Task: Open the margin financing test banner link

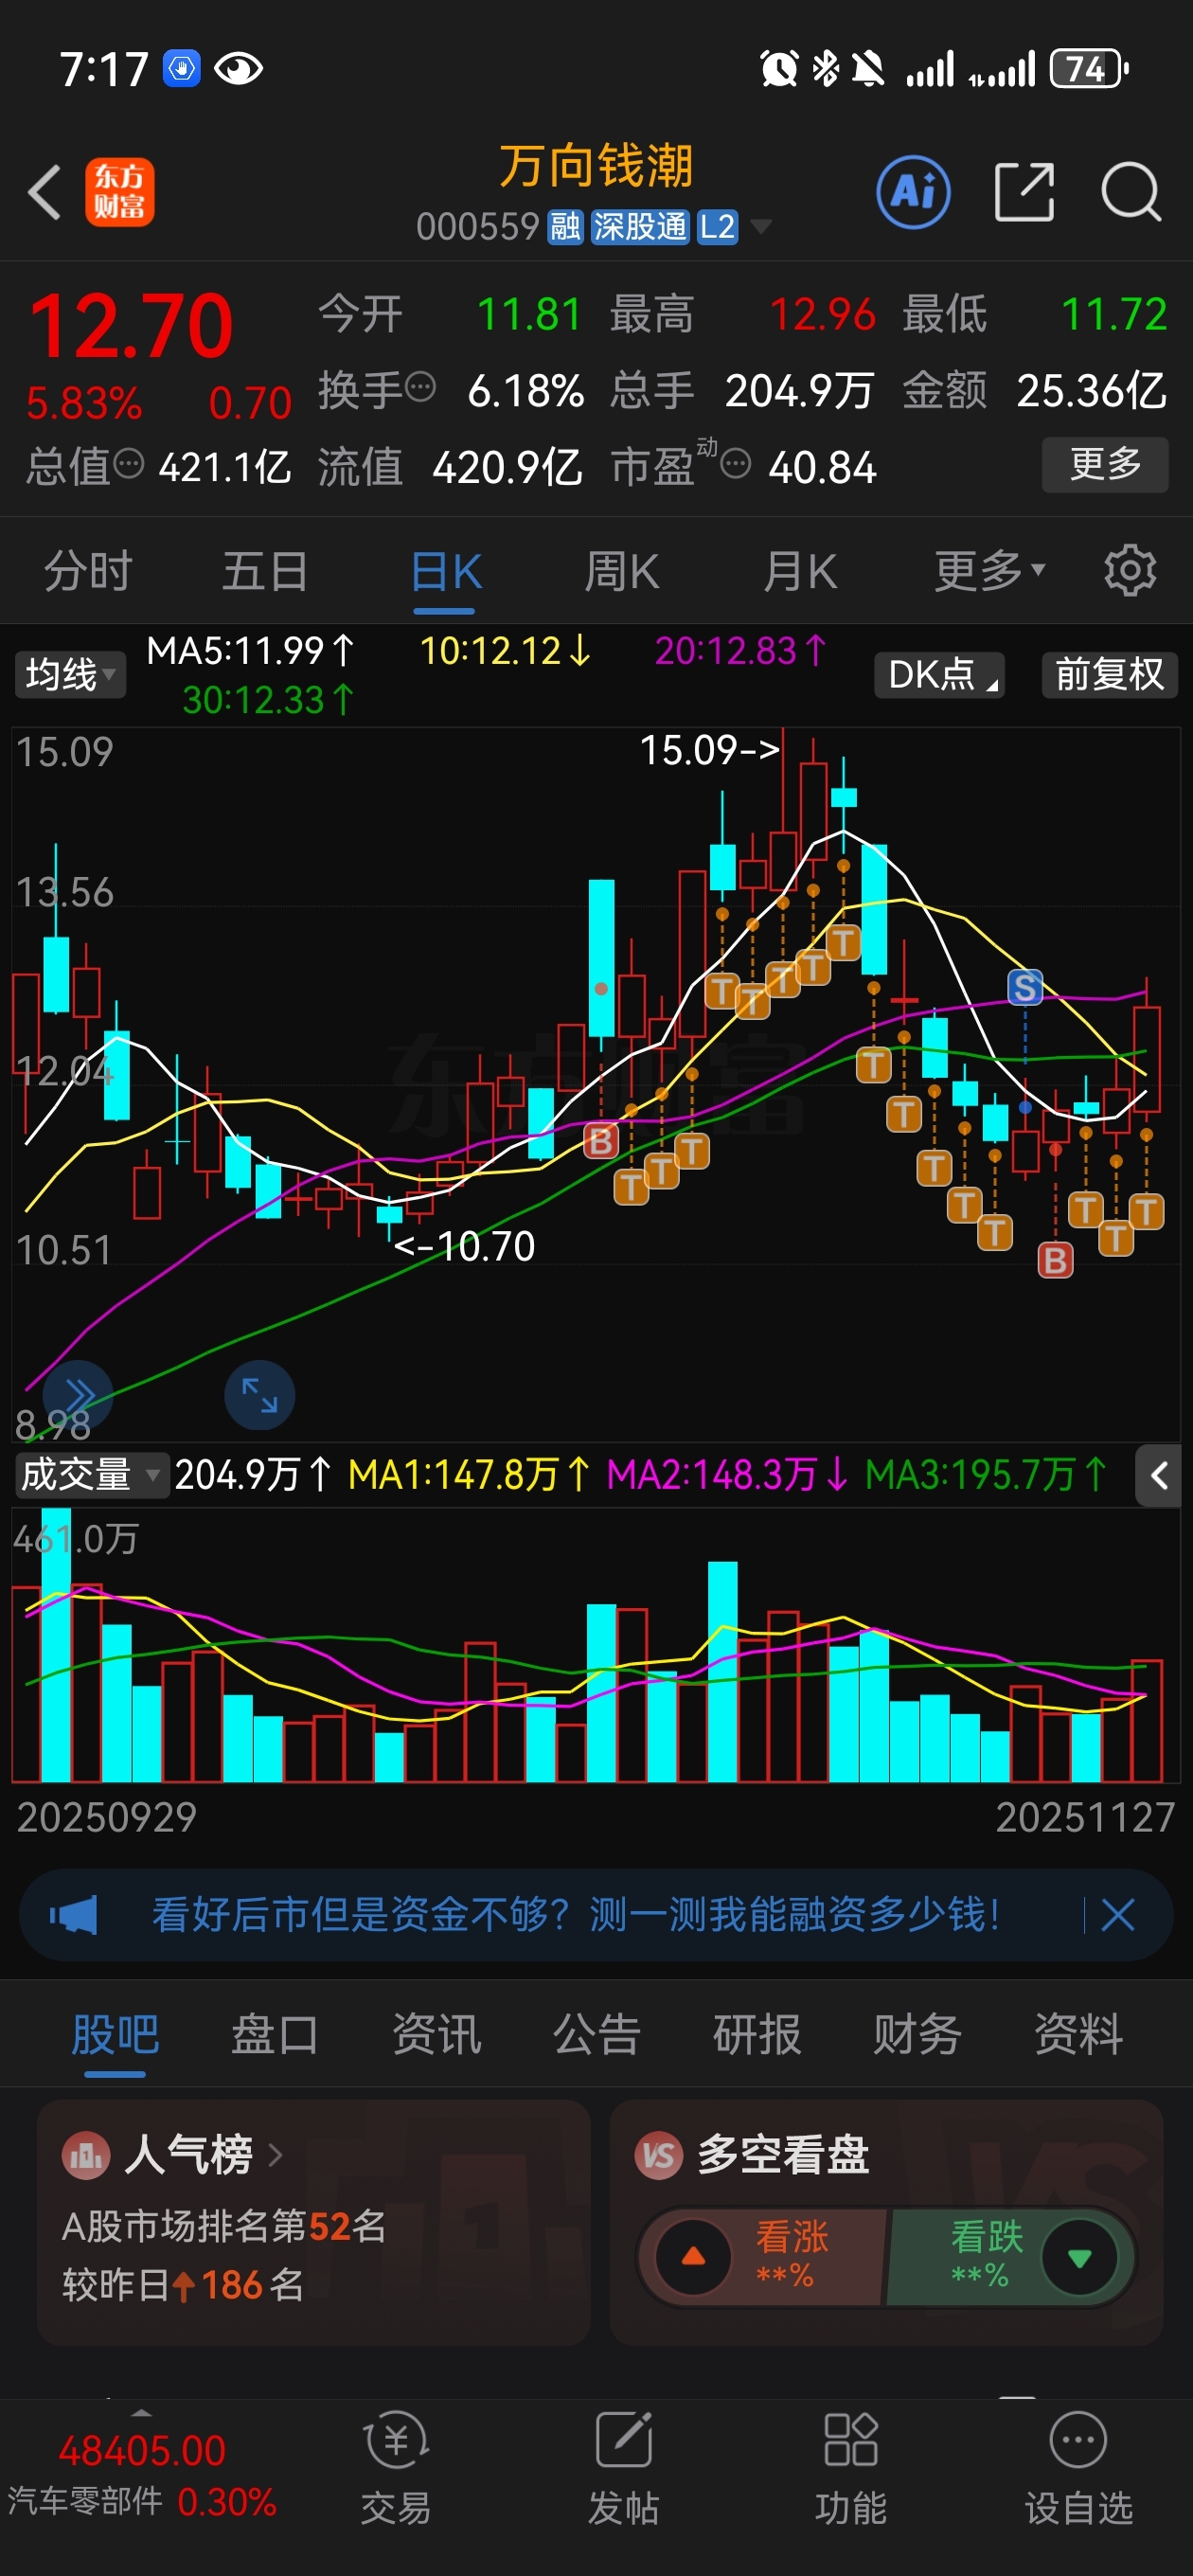Action: tap(576, 1915)
